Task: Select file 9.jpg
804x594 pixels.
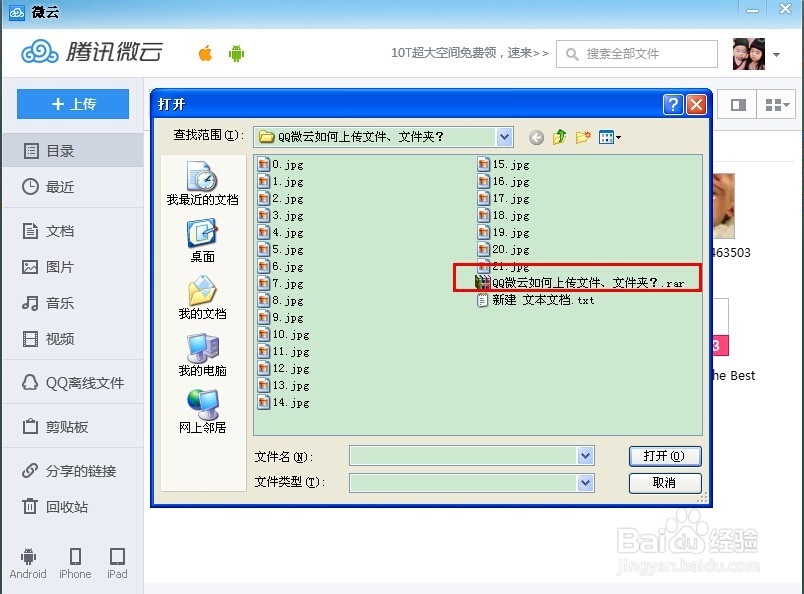Action: 280,318
